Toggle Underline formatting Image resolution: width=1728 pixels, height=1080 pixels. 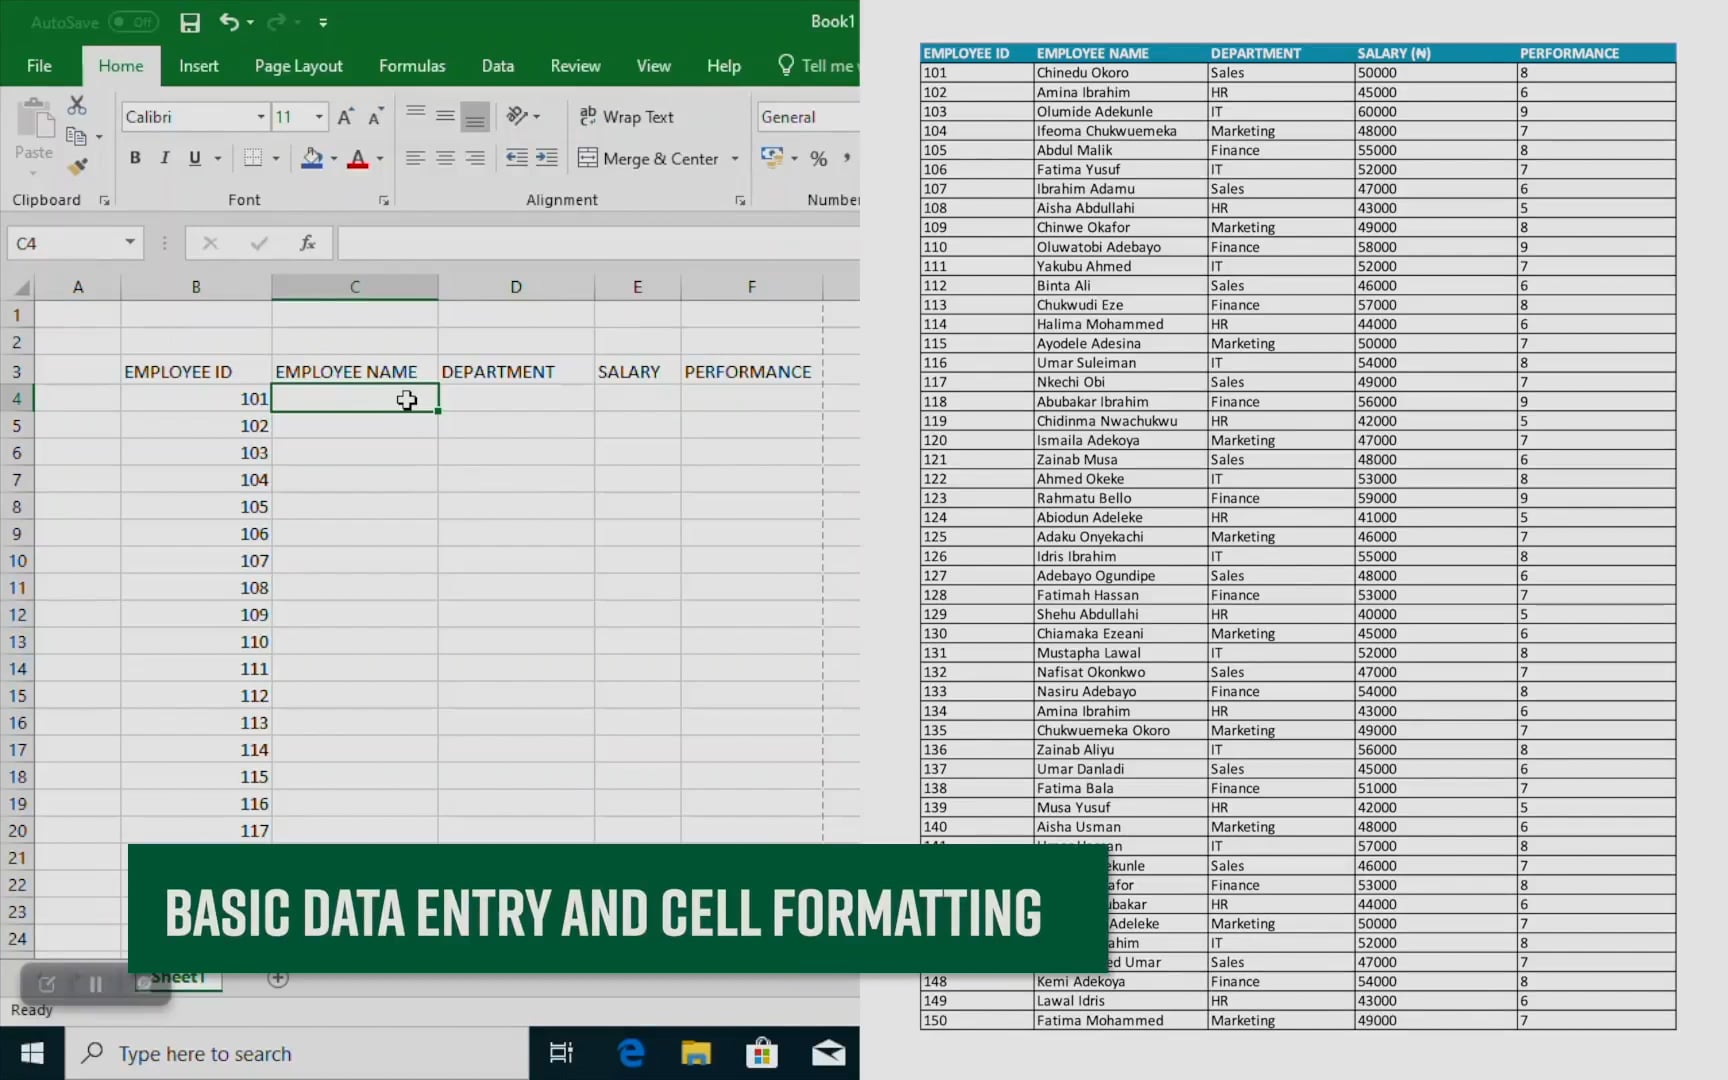point(194,158)
